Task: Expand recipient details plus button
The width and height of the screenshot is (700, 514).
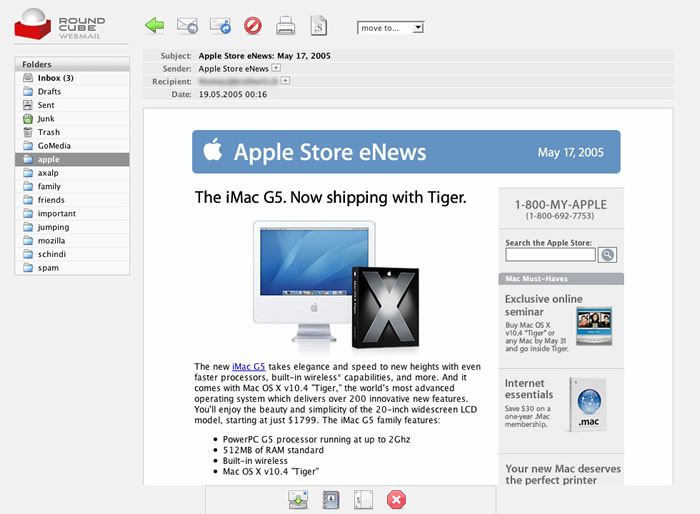Action: pyautogui.click(x=285, y=80)
